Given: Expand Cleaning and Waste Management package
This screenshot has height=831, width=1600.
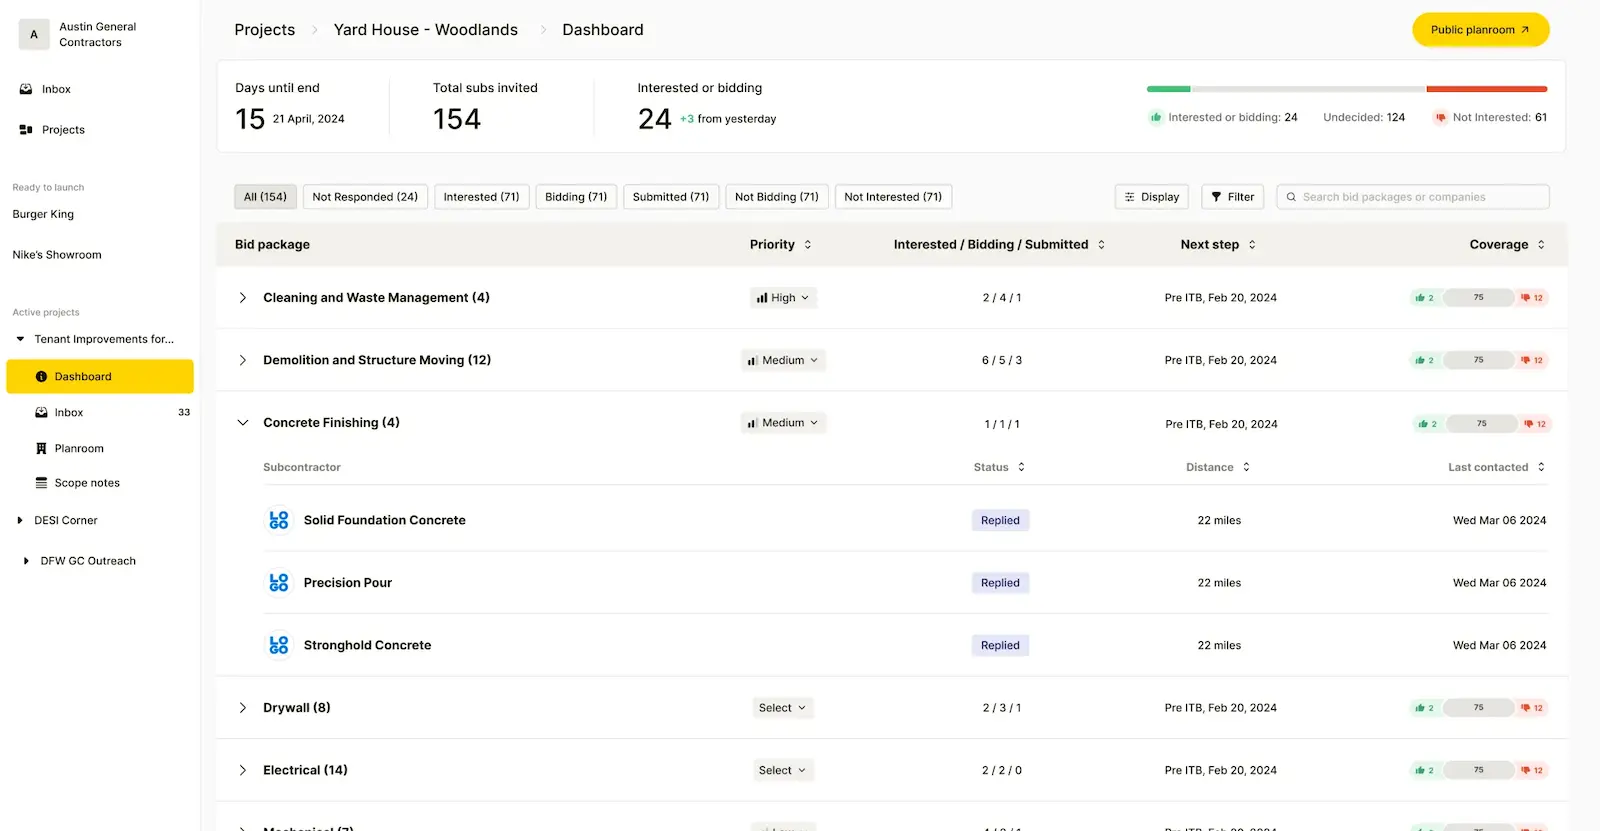Looking at the screenshot, I should 242,298.
